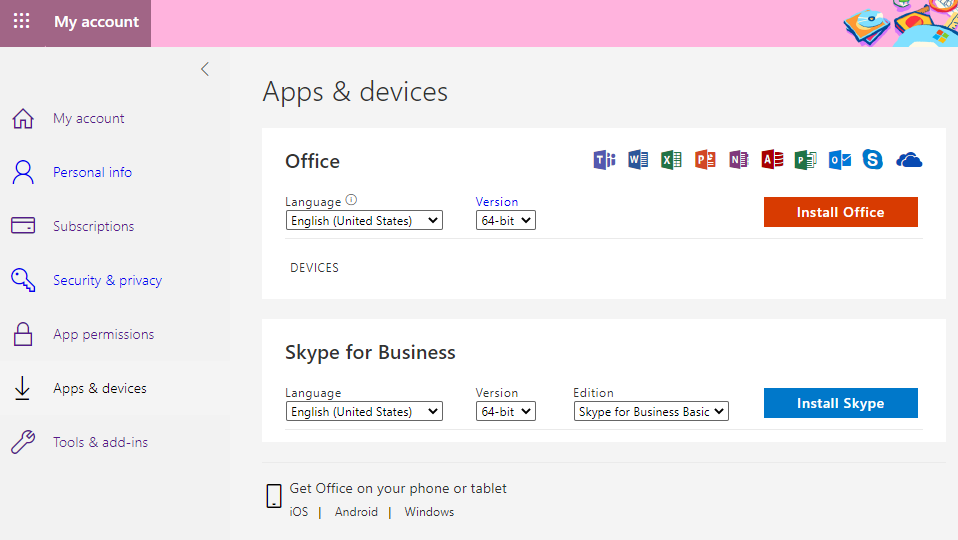This screenshot has height=540, width=958.
Task: Click the Install Office button
Action: tap(841, 212)
